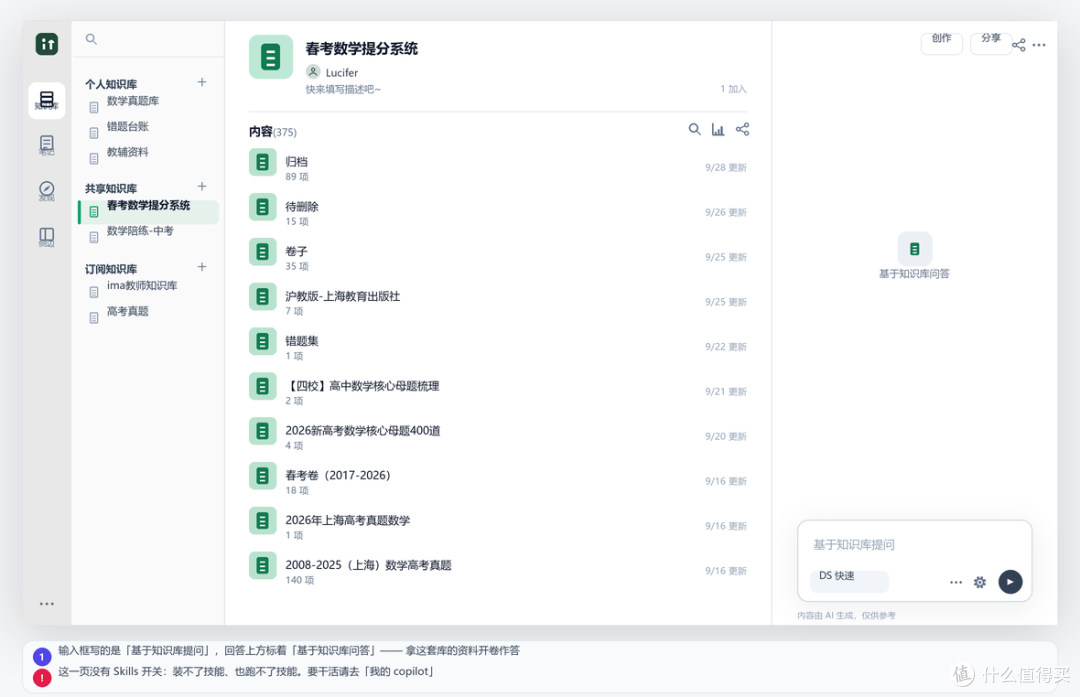Open the notes sidebar icon
The image size is (1080, 697).
point(47,145)
